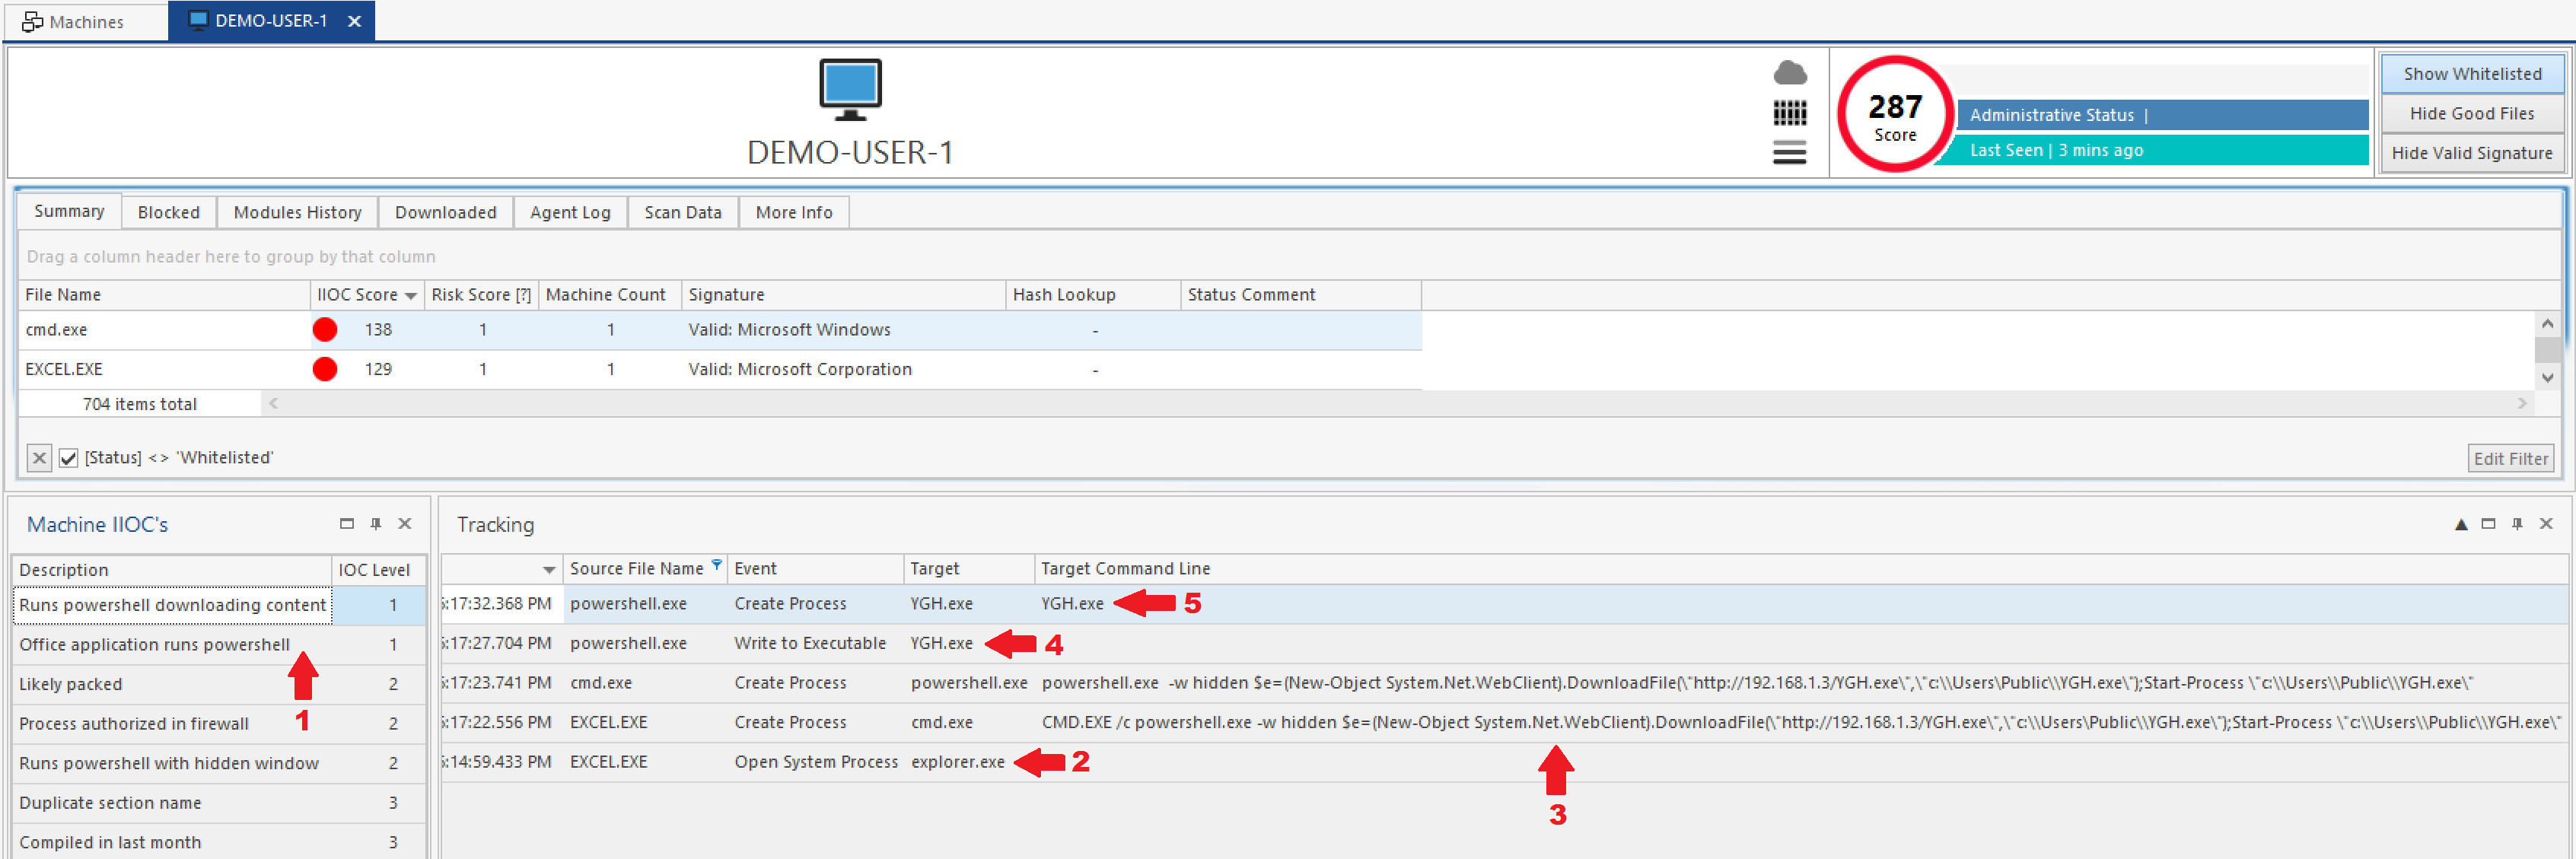The height and width of the screenshot is (859, 2576).
Task: Open the IIOC Score sort dropdown arrow
Action: 410,296
